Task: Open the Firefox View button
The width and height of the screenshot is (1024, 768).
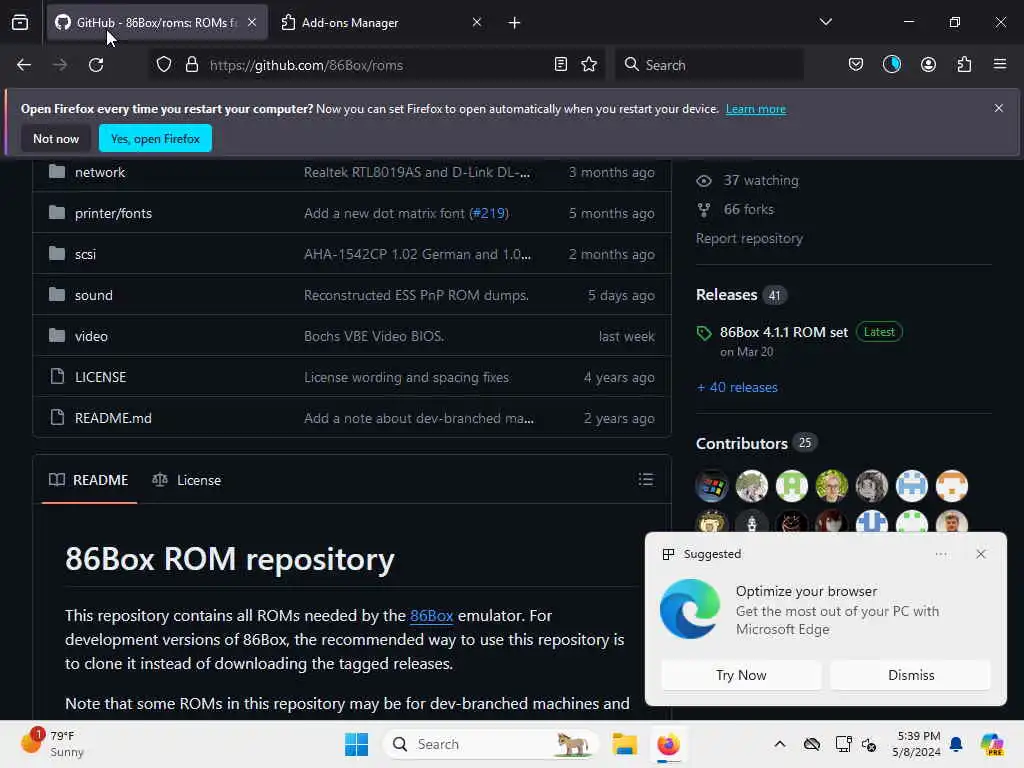Action: coord(20,22)
